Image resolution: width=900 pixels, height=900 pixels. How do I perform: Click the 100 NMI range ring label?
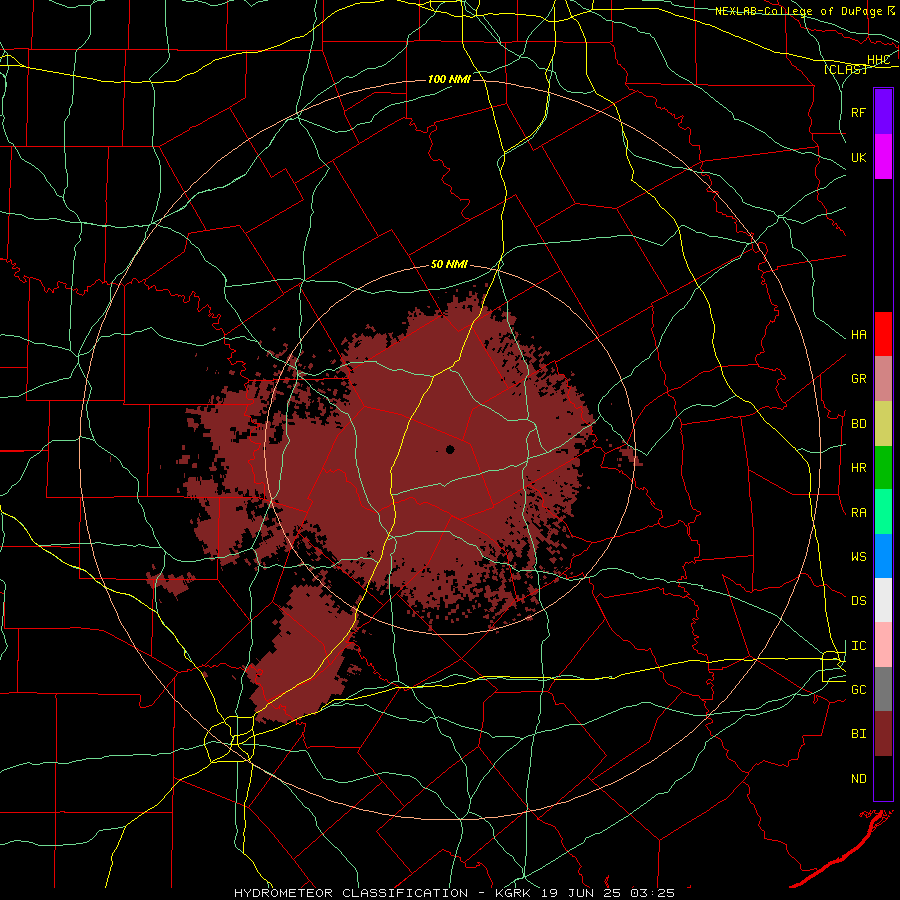click(449, 79)
